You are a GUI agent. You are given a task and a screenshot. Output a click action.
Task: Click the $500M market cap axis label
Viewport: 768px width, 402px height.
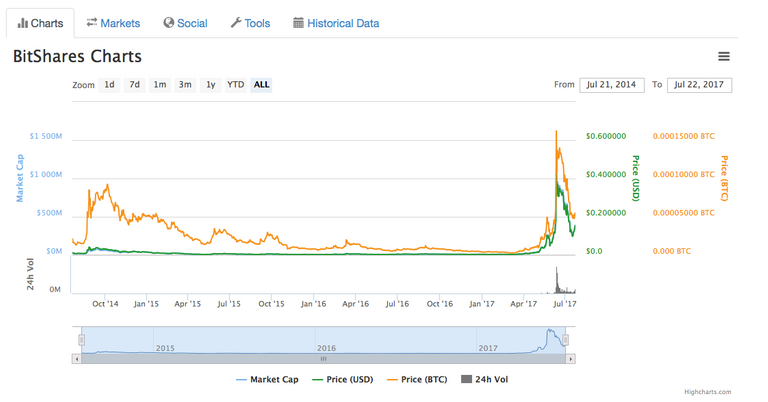(x=49, y=213)
